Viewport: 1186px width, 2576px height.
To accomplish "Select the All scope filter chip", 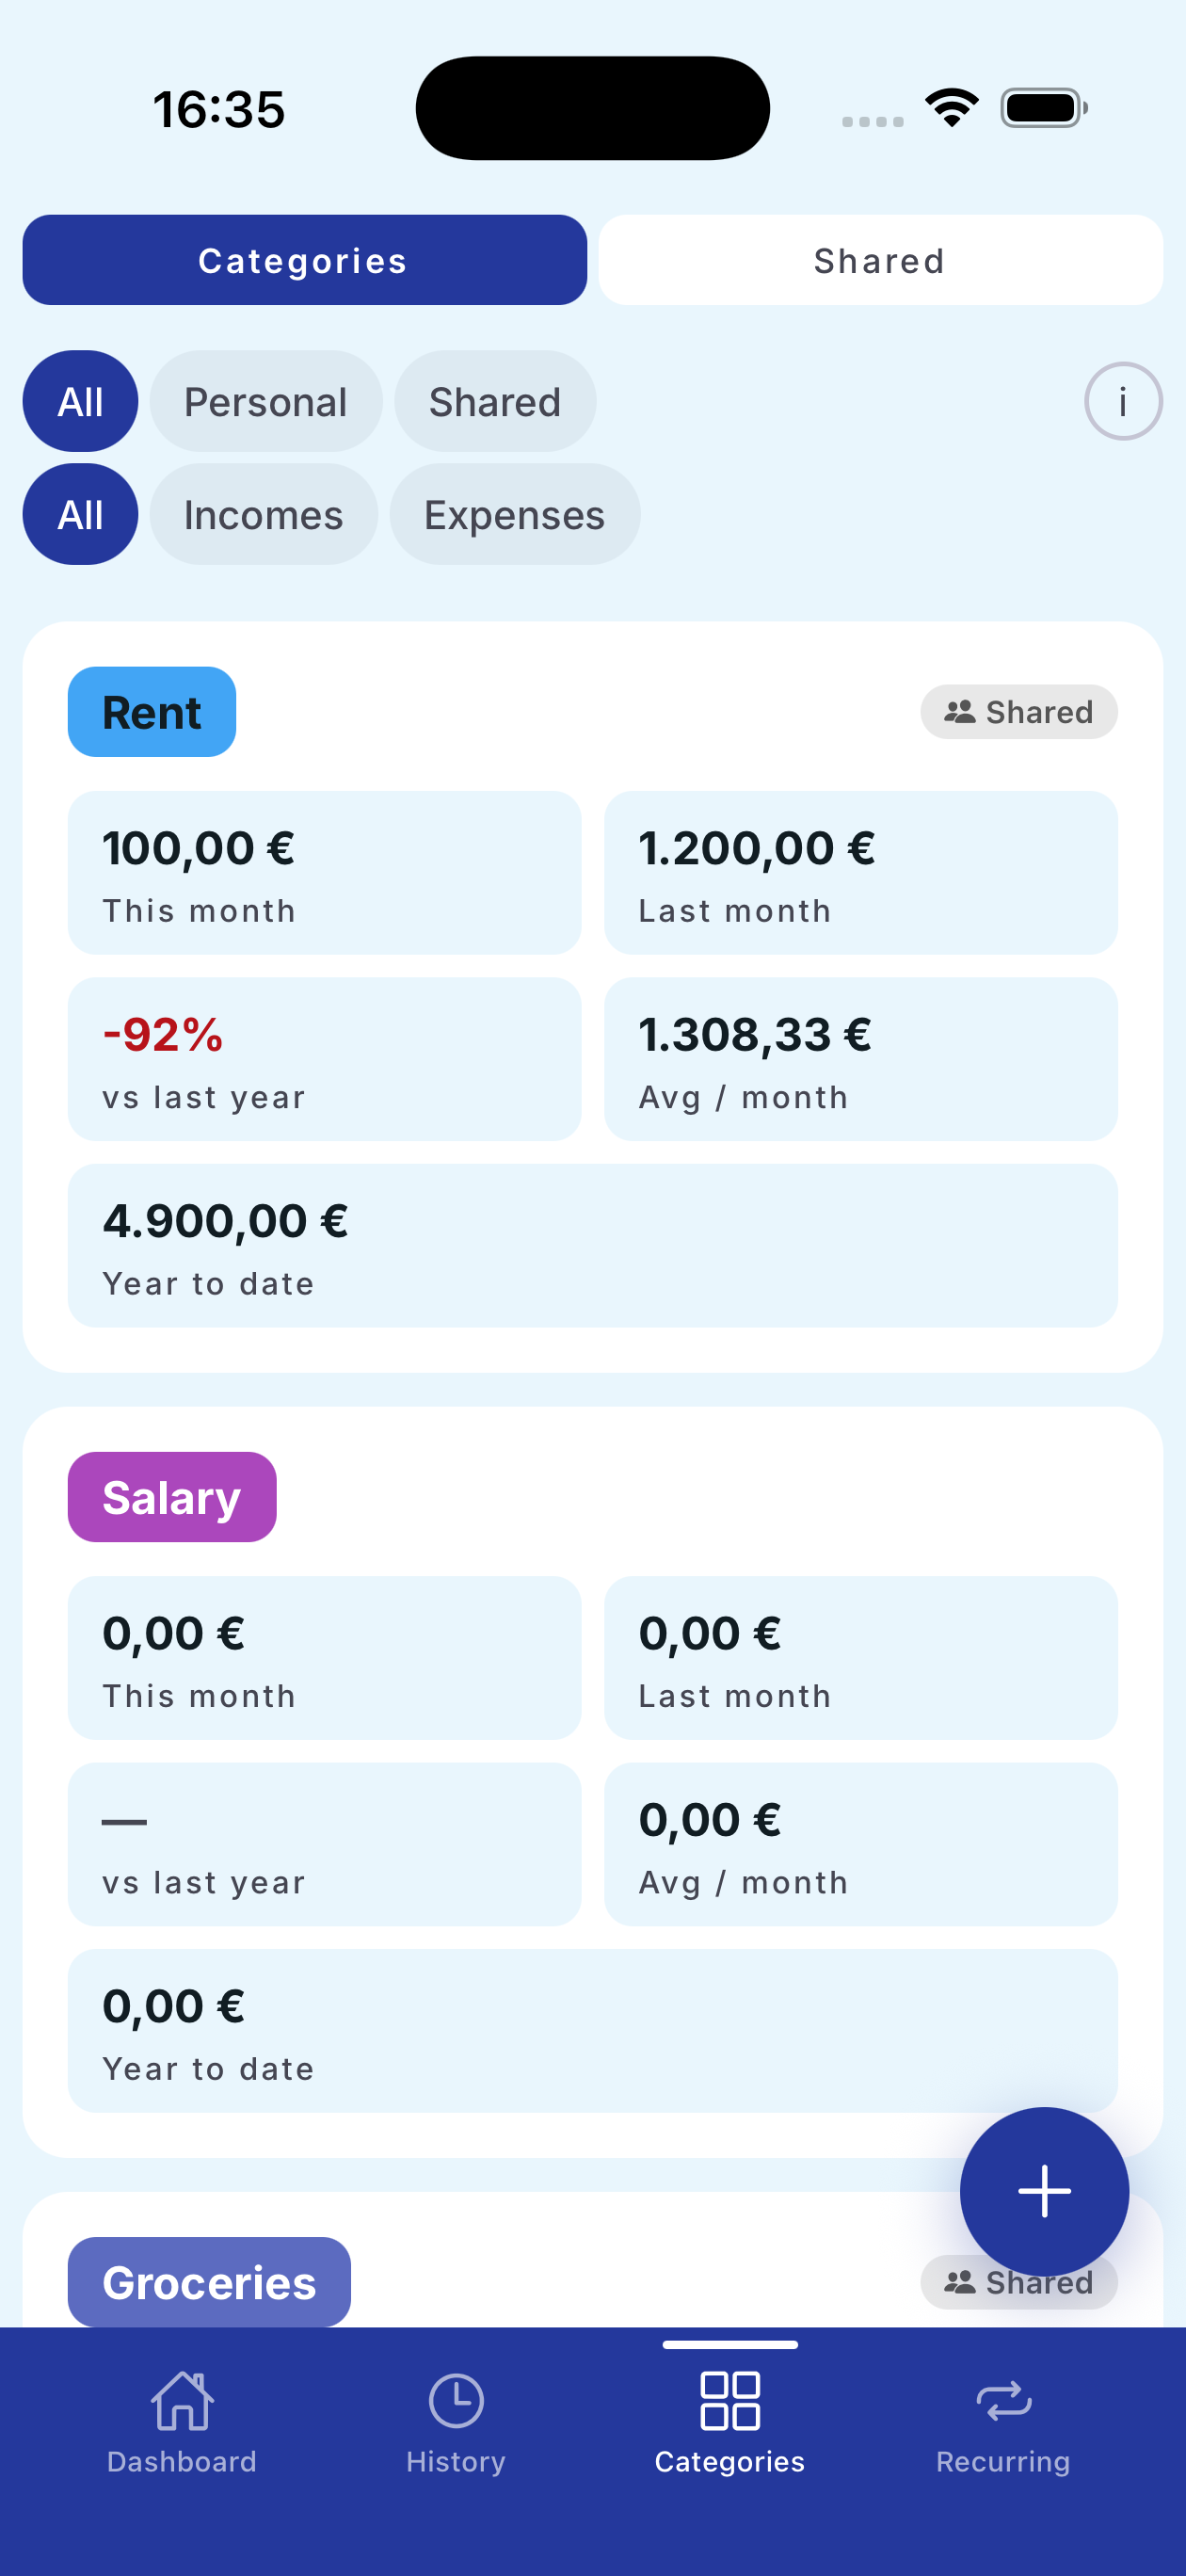I will point(80,402).
